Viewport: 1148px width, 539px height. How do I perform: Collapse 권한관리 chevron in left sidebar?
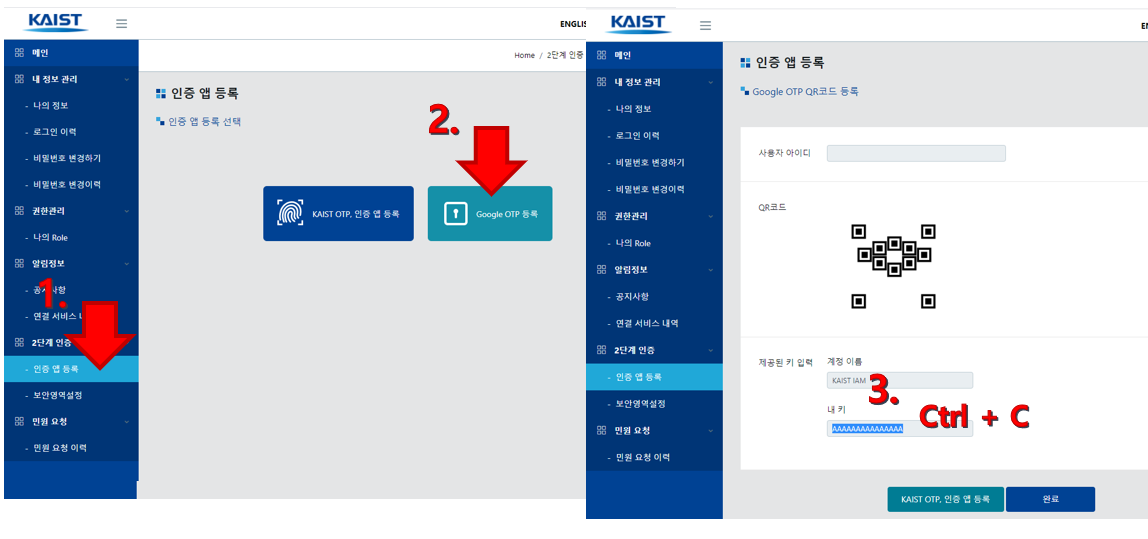coord(126,211)
